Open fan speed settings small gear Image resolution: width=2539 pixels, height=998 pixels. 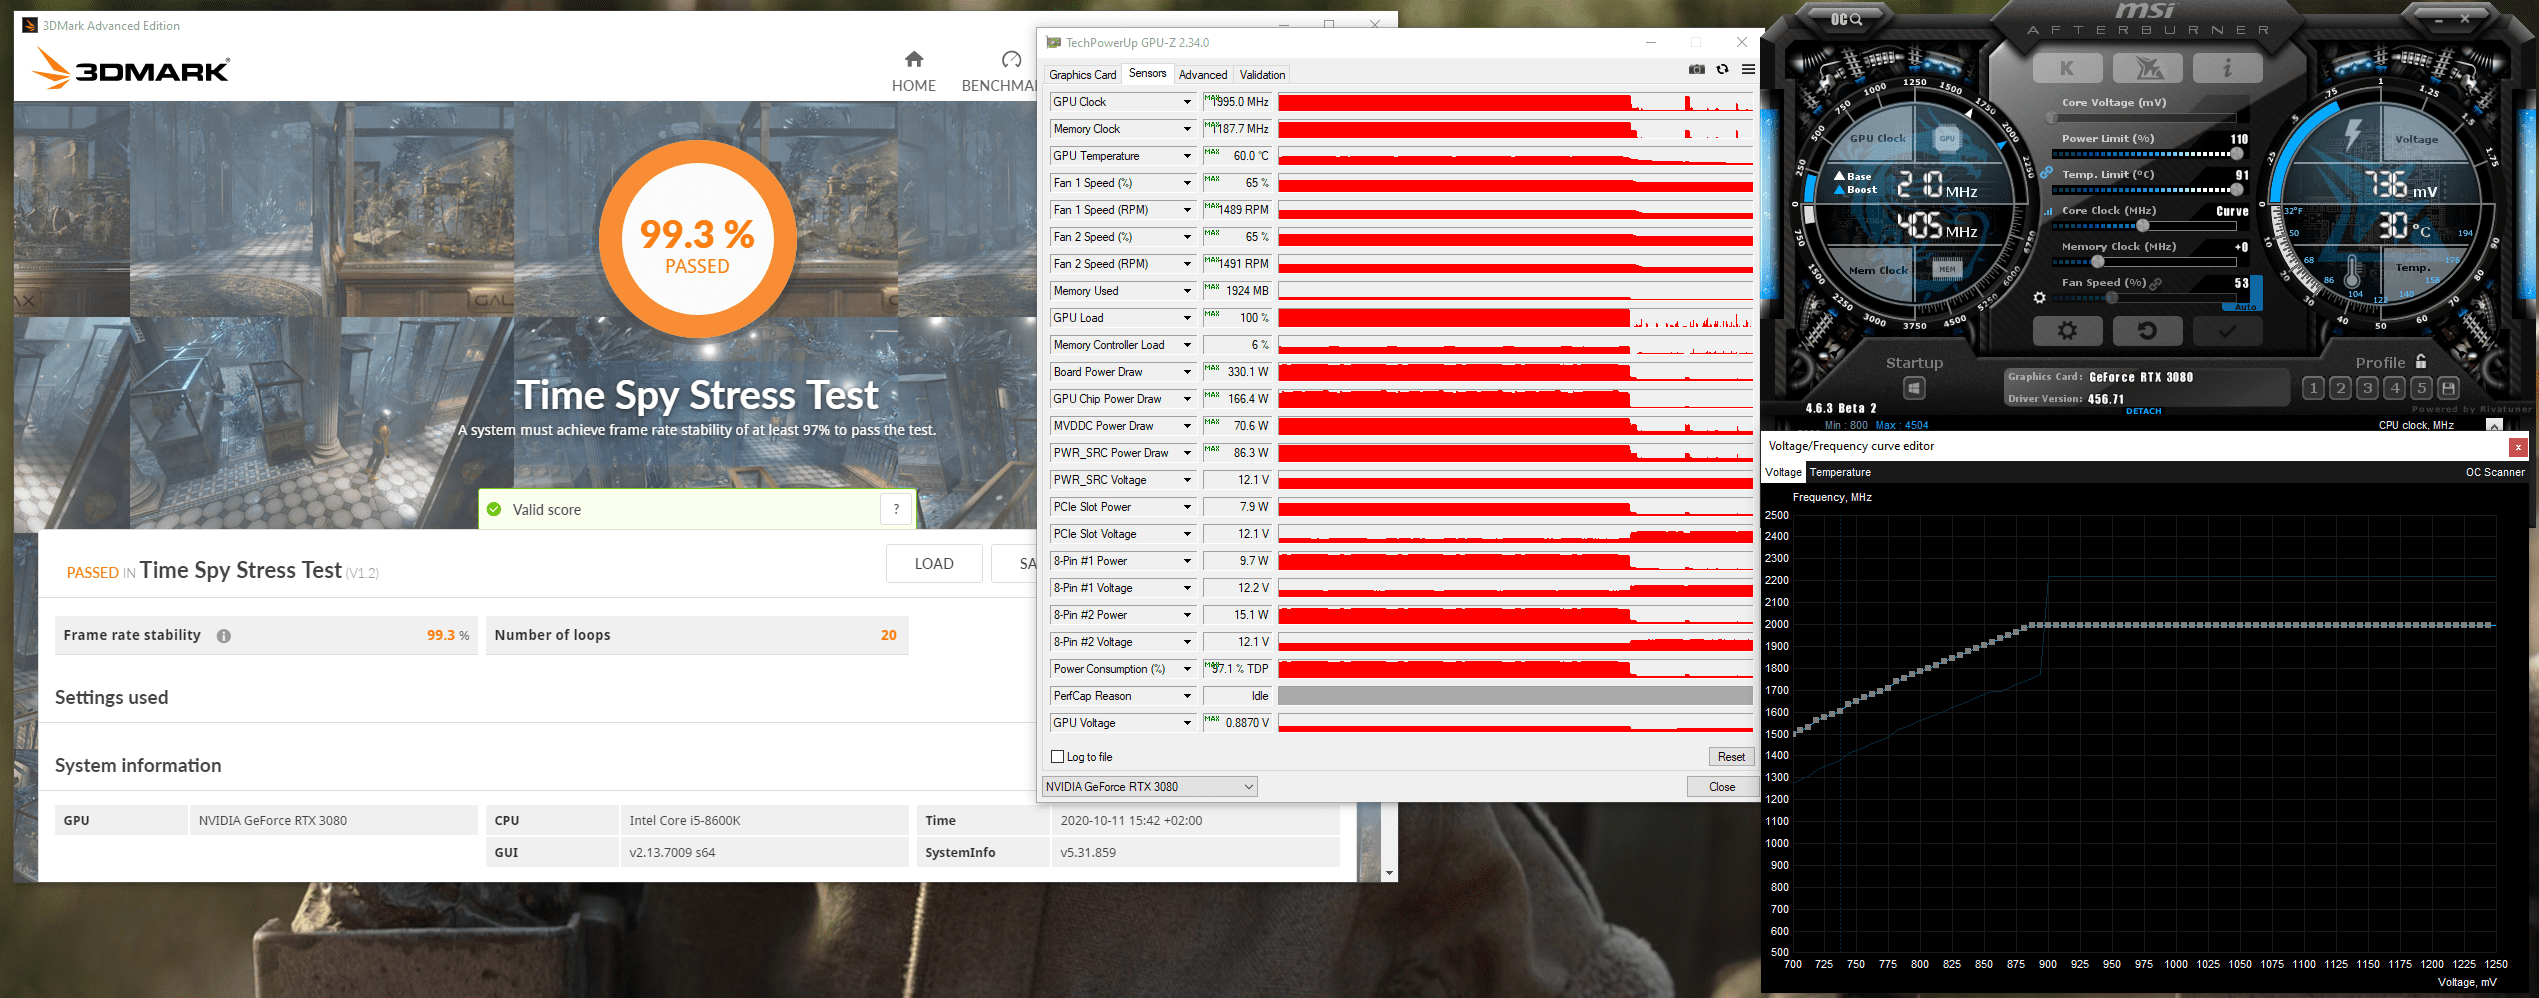[2039, 297]
